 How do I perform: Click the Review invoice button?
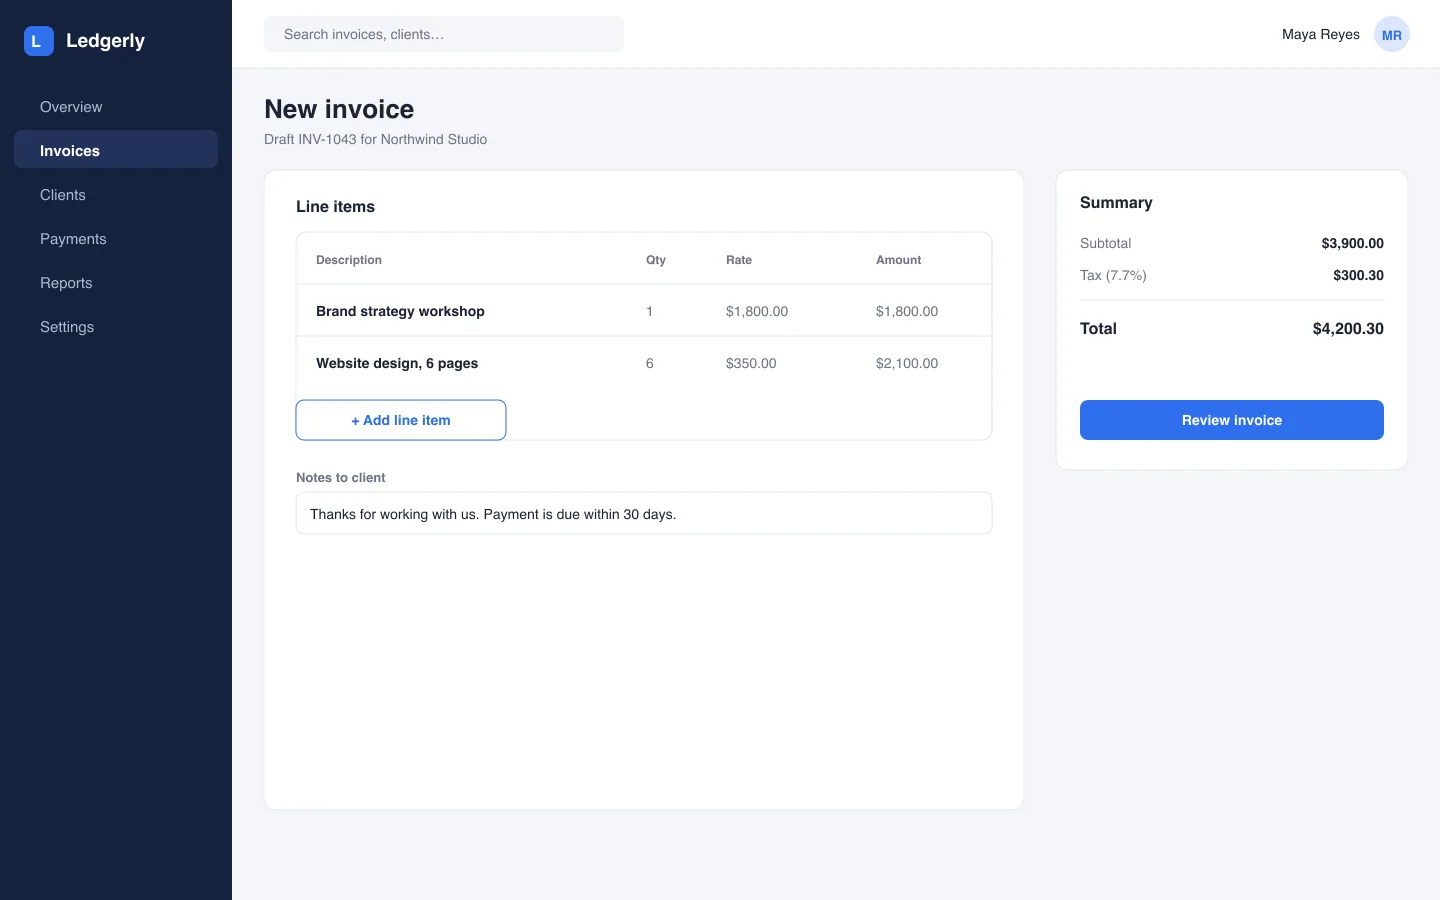click(x=1232, y=420)
